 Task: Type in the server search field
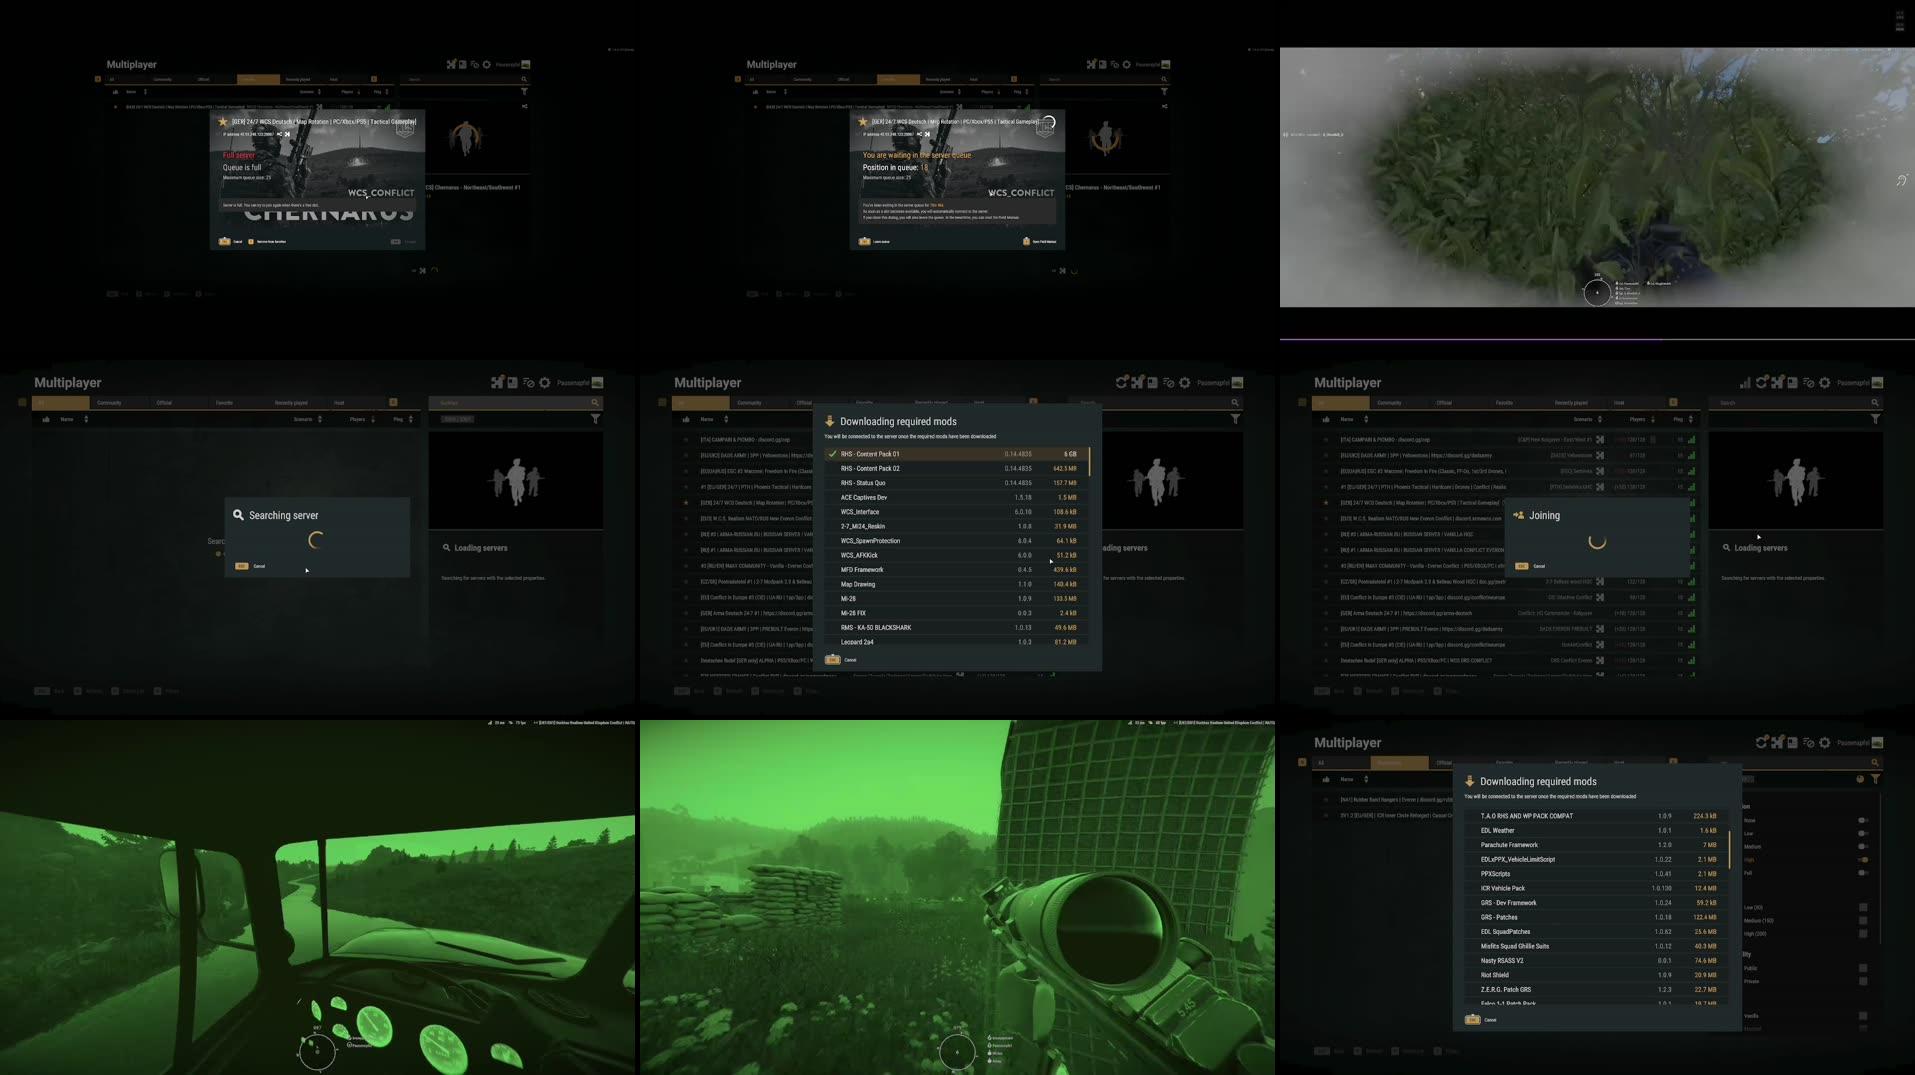tap(1790, 402)
